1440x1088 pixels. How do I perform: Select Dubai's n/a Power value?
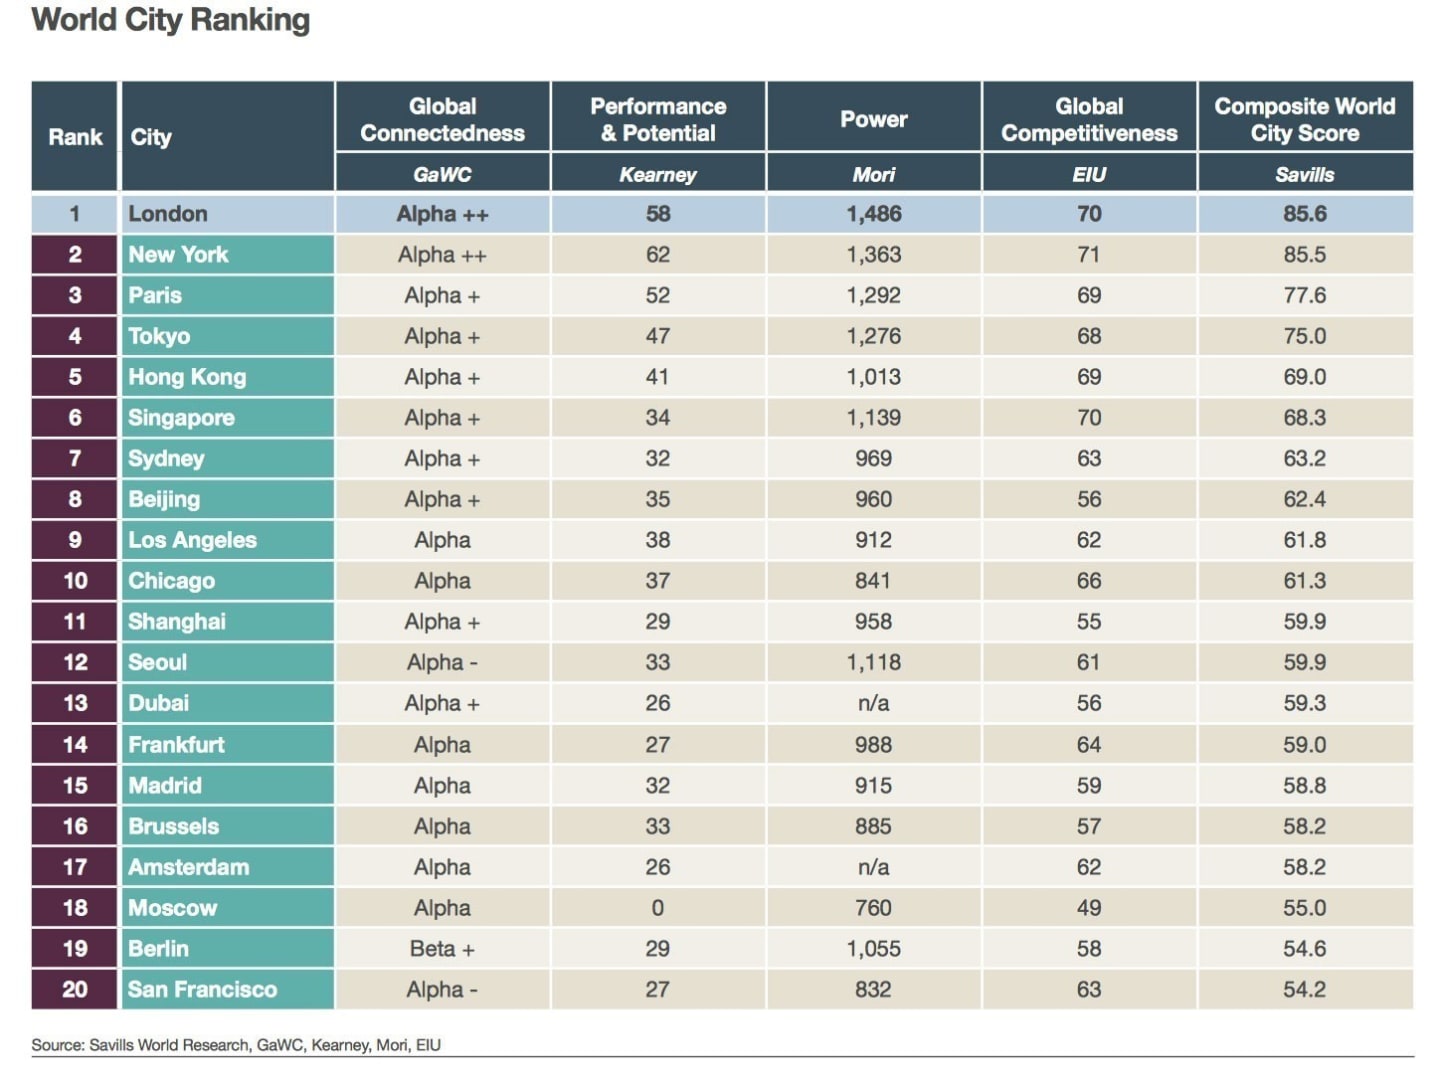tap(873, 703)
